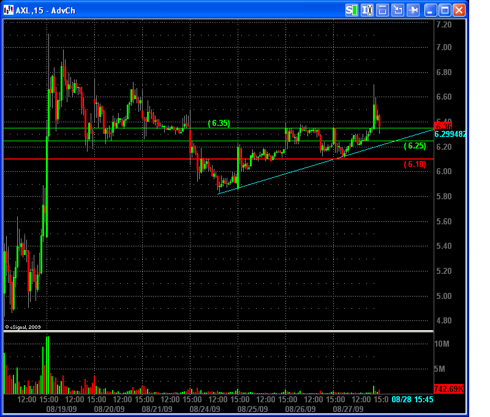This screenshot has width=490, height=417.
Task: Click the interval link 'I' title bar icon
Action: point(367,10)
